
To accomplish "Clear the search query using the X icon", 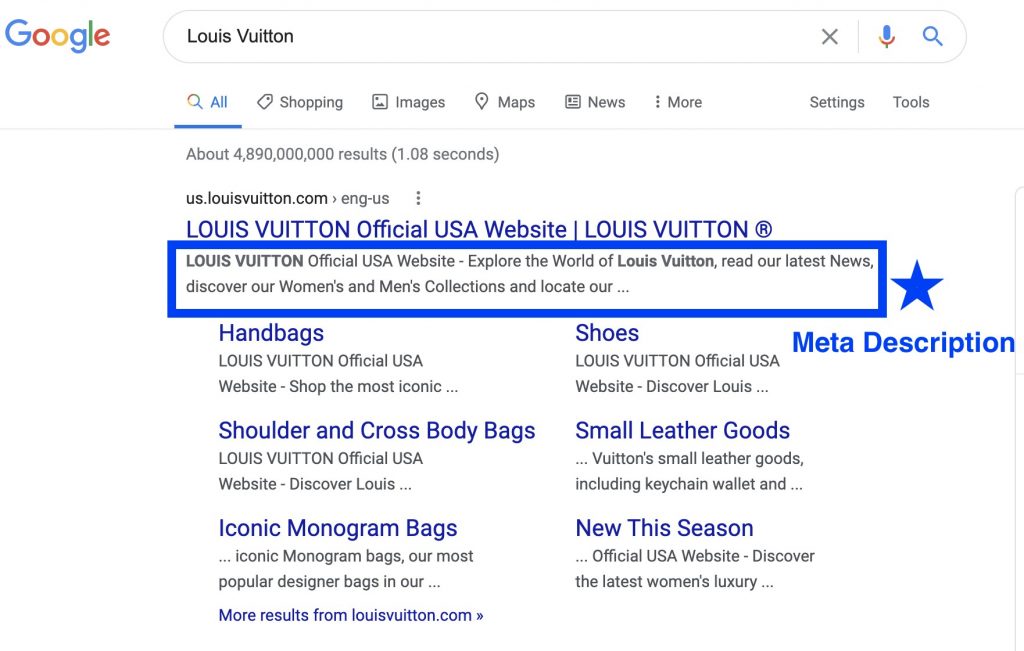I will 829,36.
